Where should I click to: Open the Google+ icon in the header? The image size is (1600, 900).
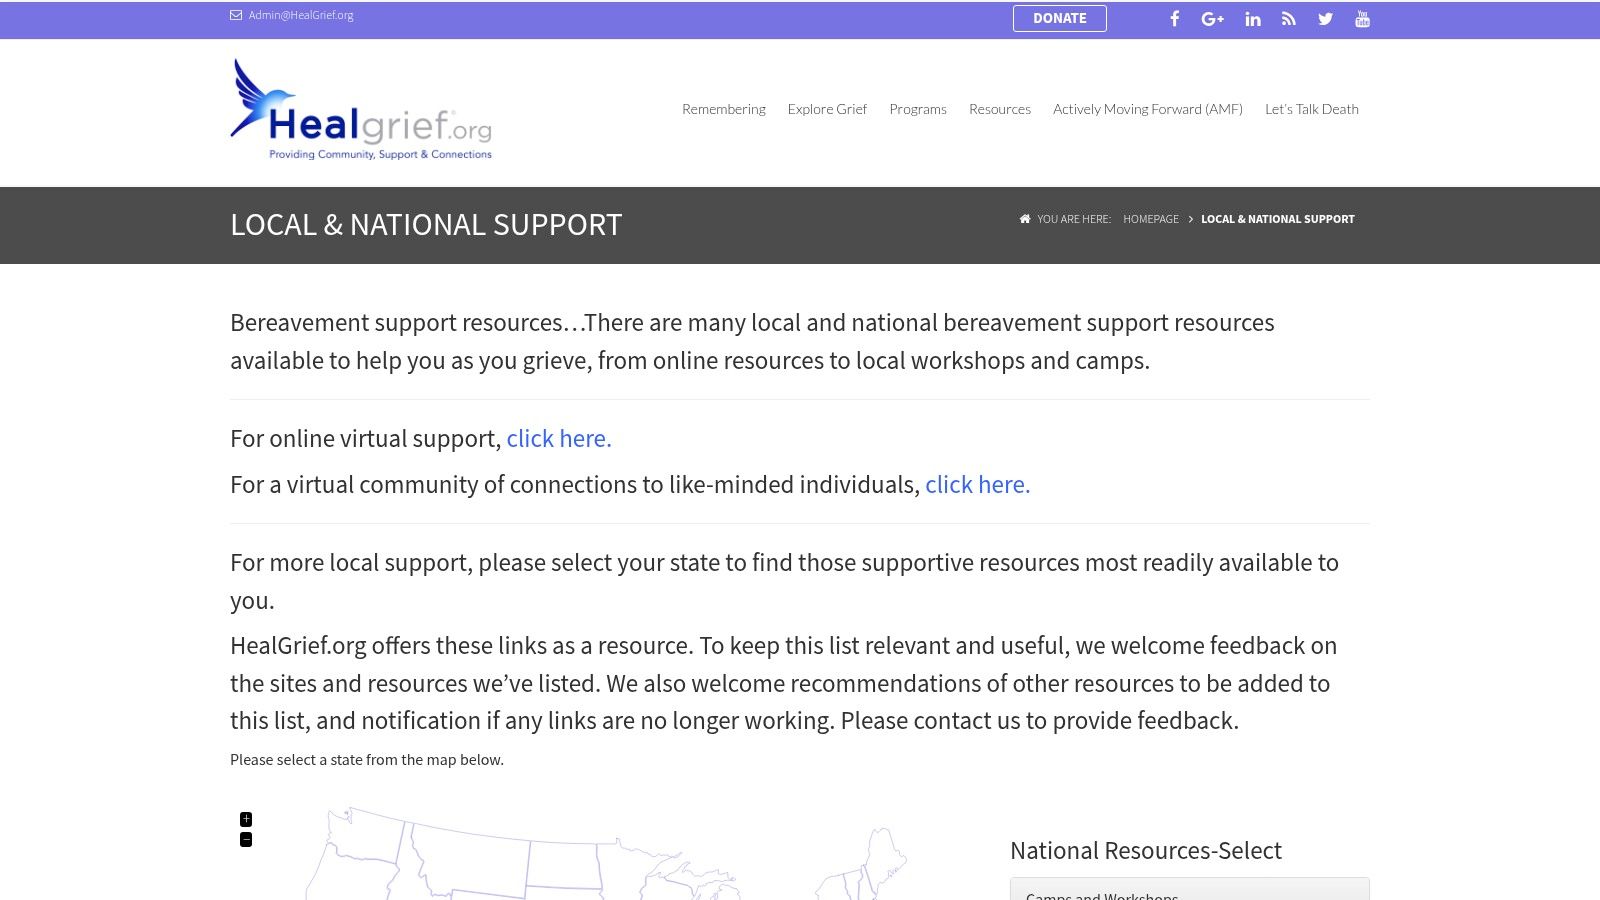[x=1213, y=18]
